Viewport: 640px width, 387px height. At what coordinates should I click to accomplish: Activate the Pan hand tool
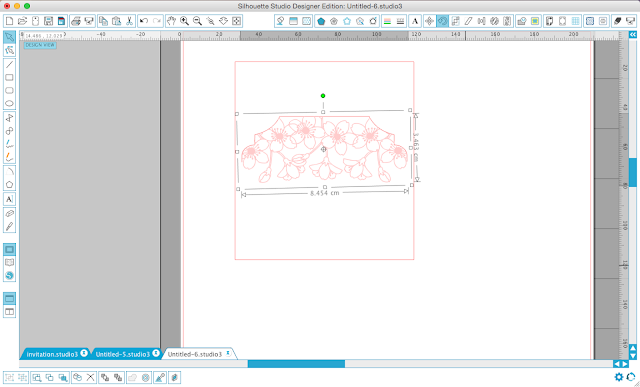pyautogui.click(x=171, y=21)
